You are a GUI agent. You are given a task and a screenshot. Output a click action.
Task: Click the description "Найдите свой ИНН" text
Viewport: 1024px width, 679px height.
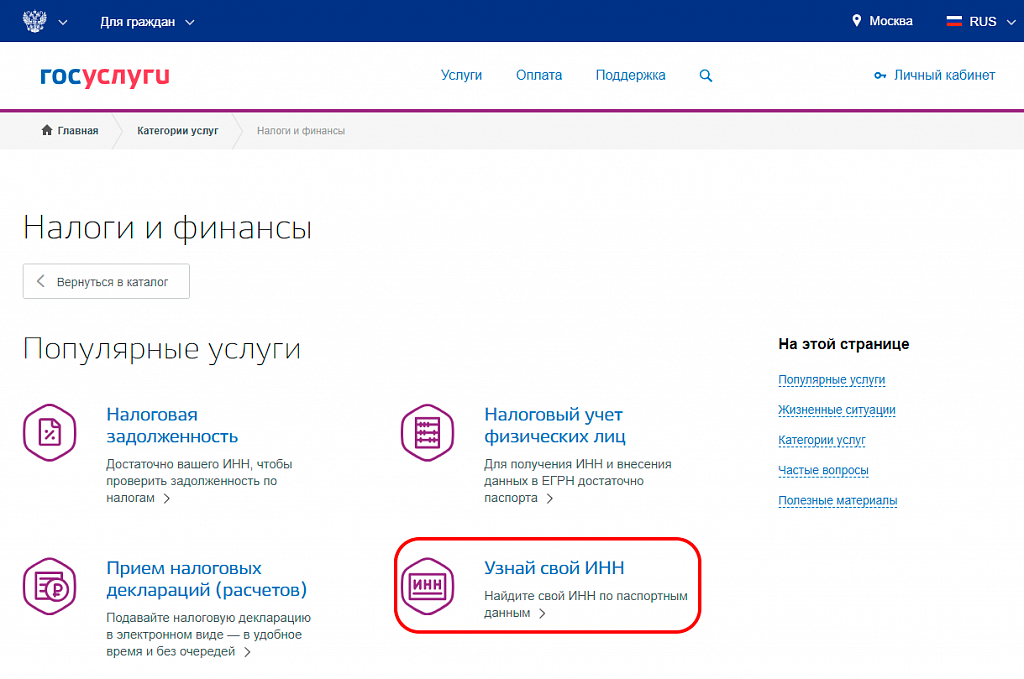click(585, 604)
